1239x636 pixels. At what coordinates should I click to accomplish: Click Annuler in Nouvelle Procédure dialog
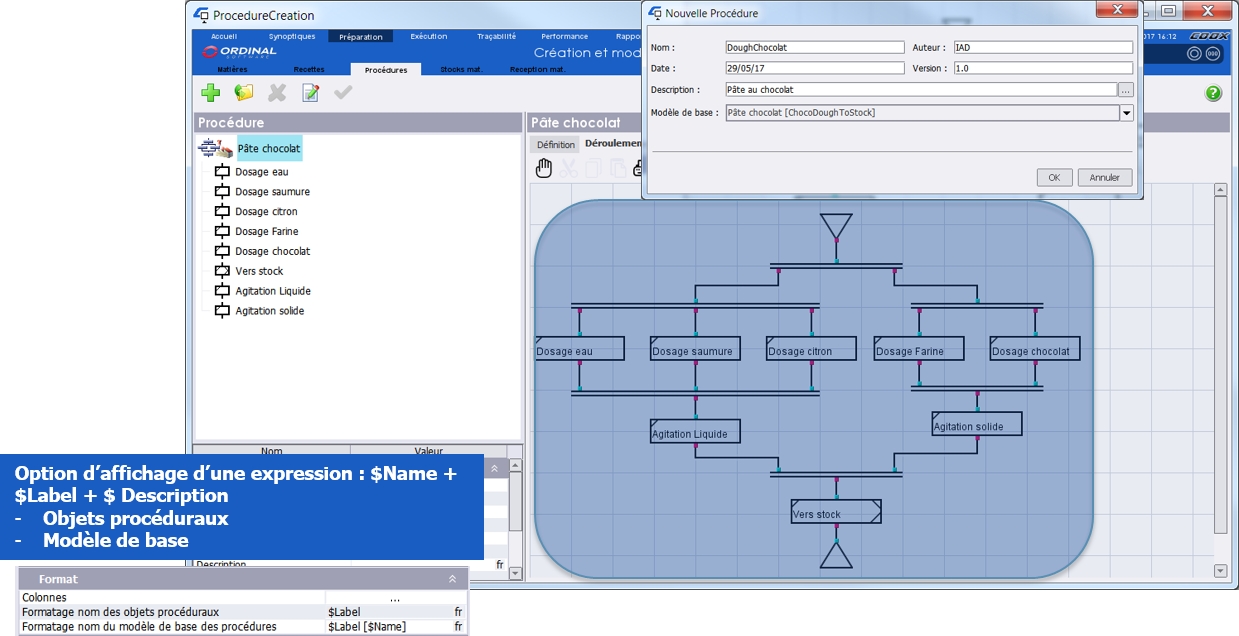1105,177
